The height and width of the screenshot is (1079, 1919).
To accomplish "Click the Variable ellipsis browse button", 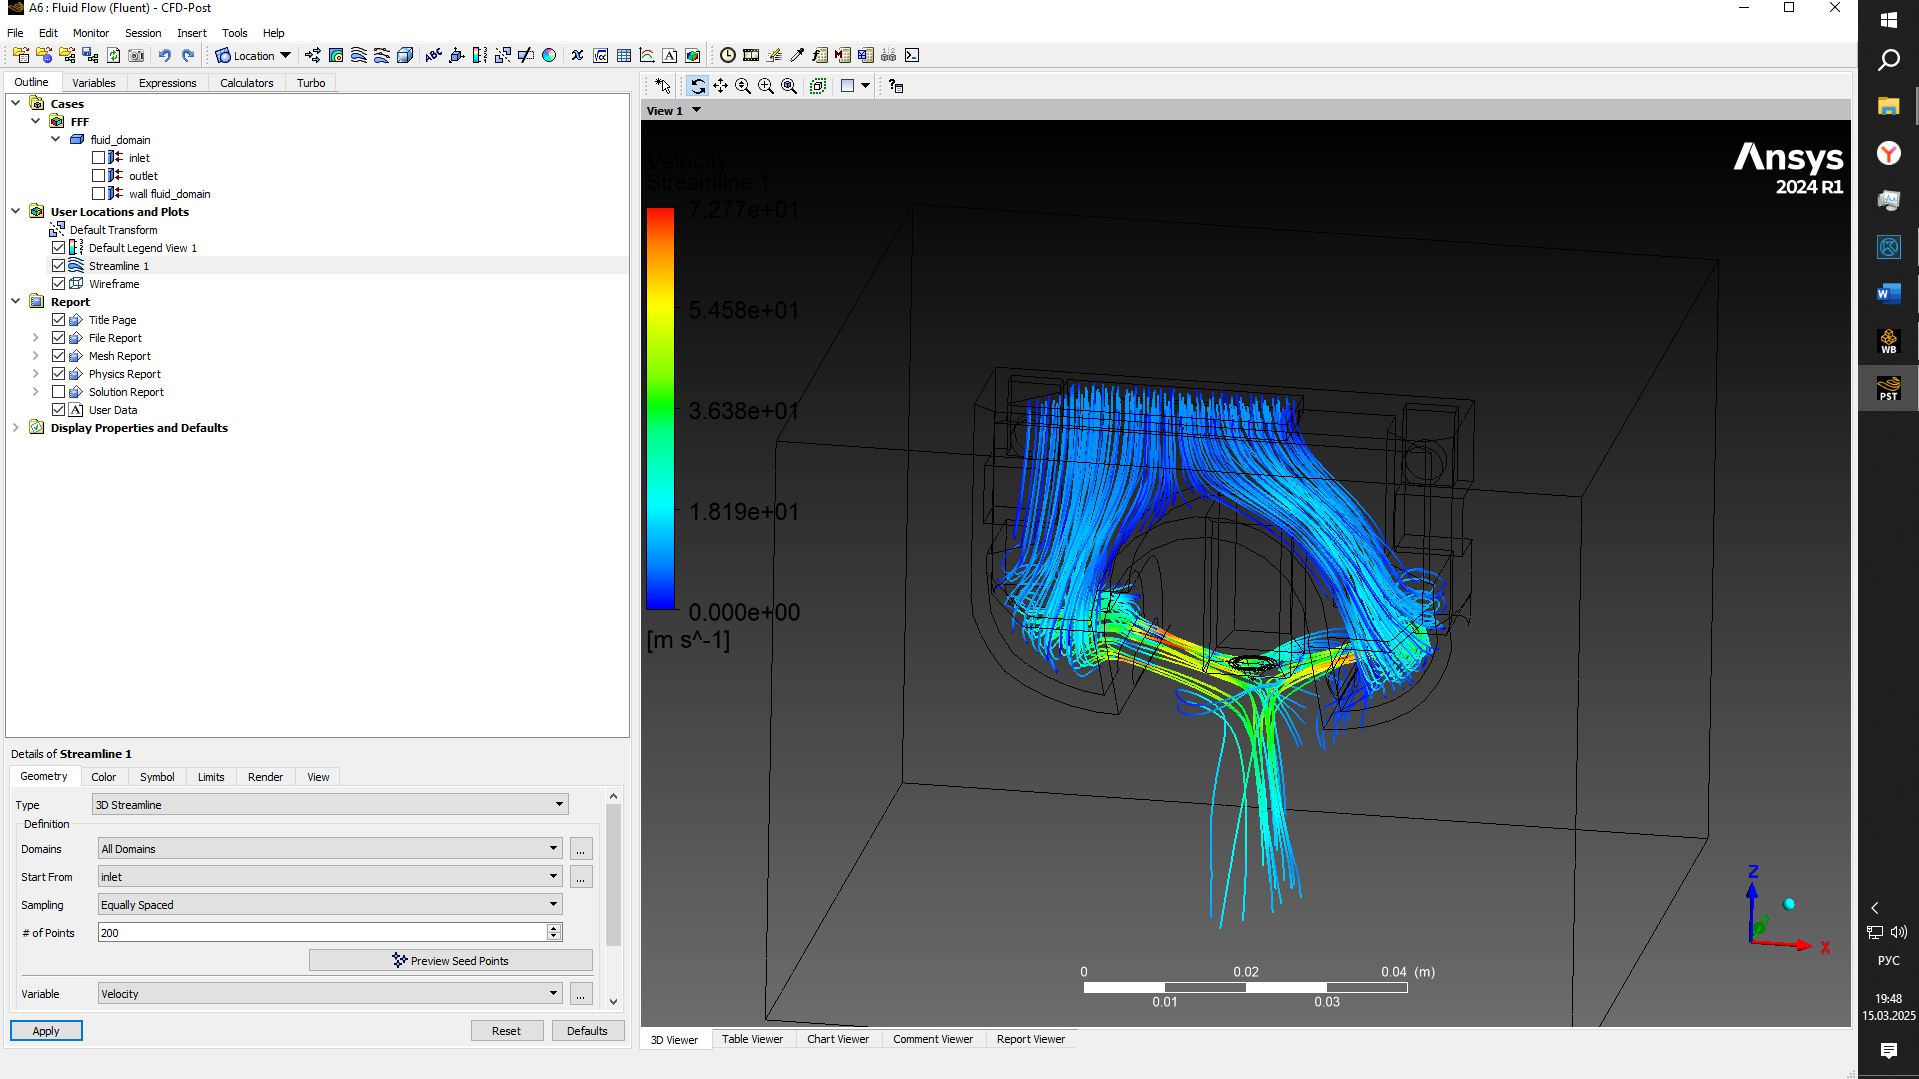I will point(581,995).
